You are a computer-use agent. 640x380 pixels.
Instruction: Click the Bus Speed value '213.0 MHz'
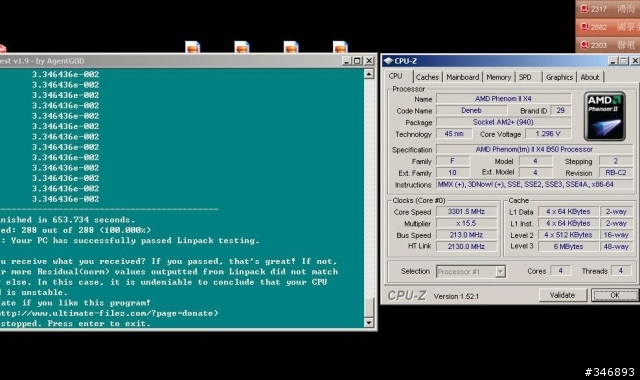[467, 235]
